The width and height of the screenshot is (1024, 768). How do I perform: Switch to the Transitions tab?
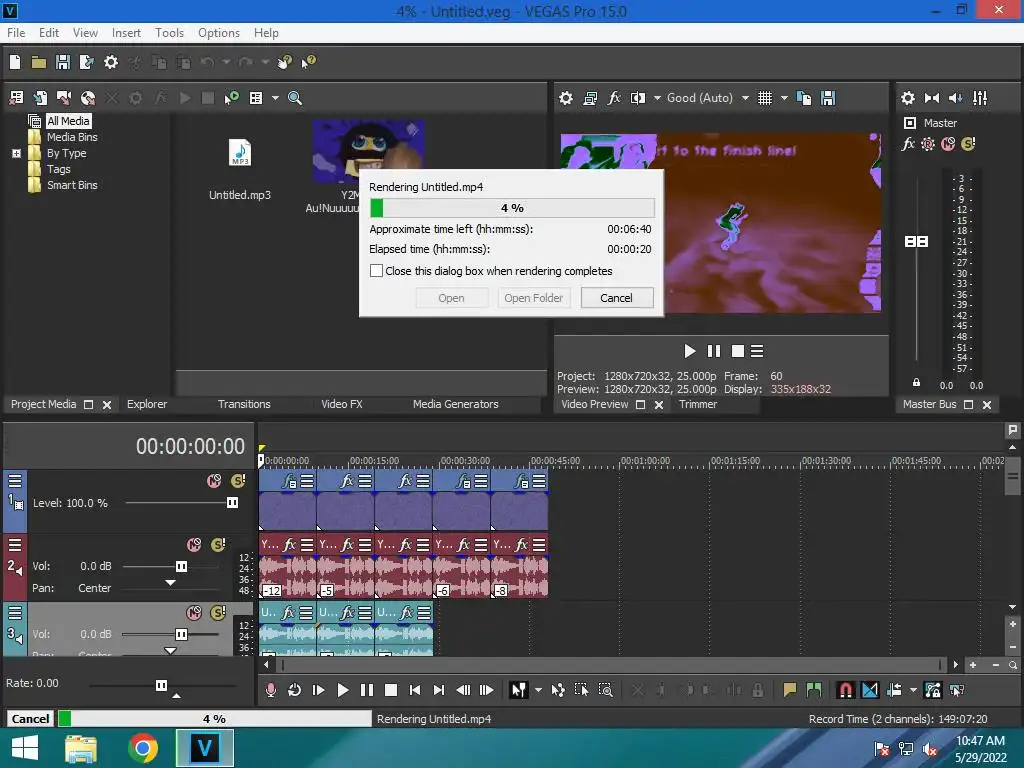[x=244, y=404]
